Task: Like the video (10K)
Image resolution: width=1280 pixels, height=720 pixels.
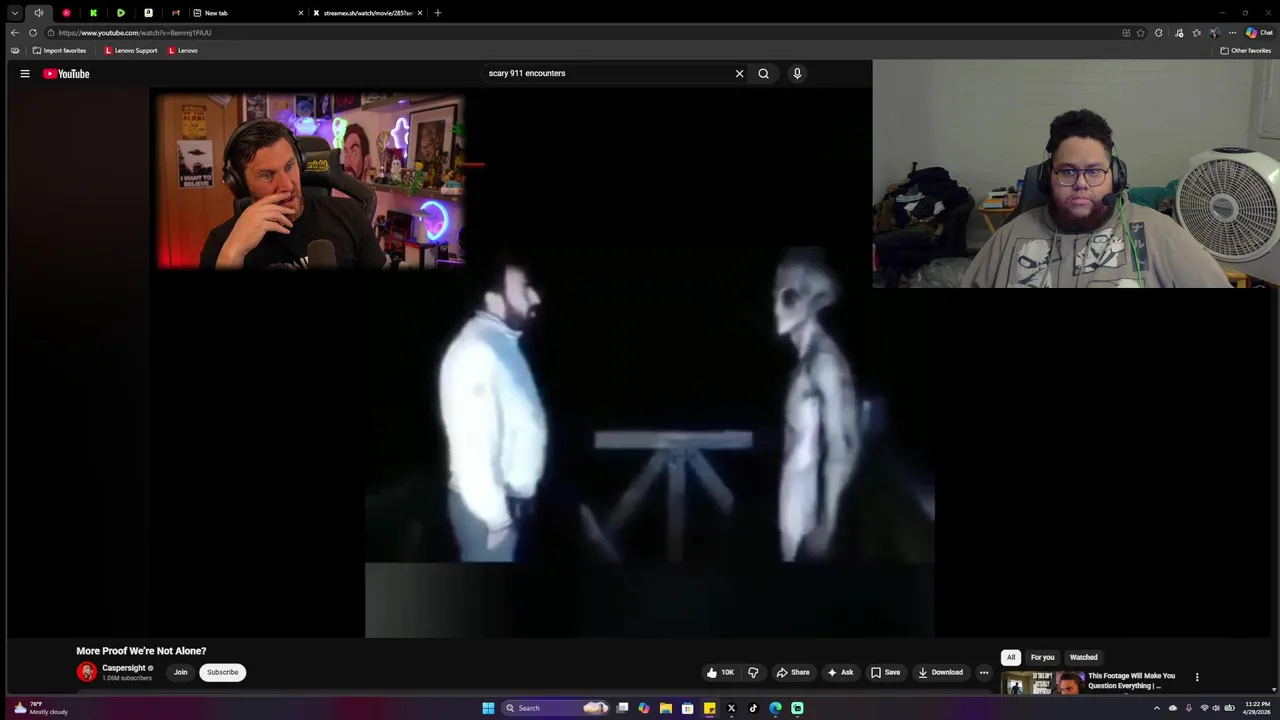Action: (x=720, y=672)
